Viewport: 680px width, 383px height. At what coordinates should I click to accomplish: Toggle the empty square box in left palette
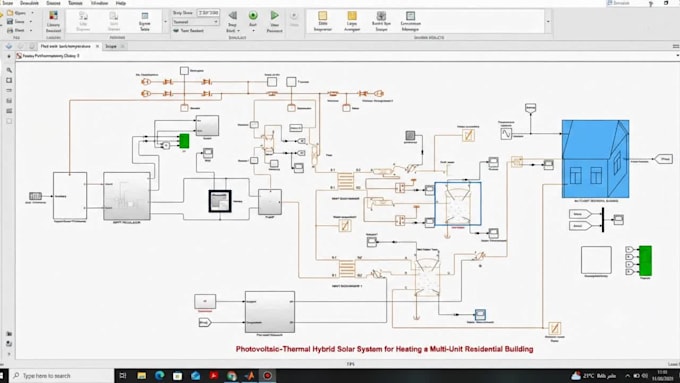[9, 121]
